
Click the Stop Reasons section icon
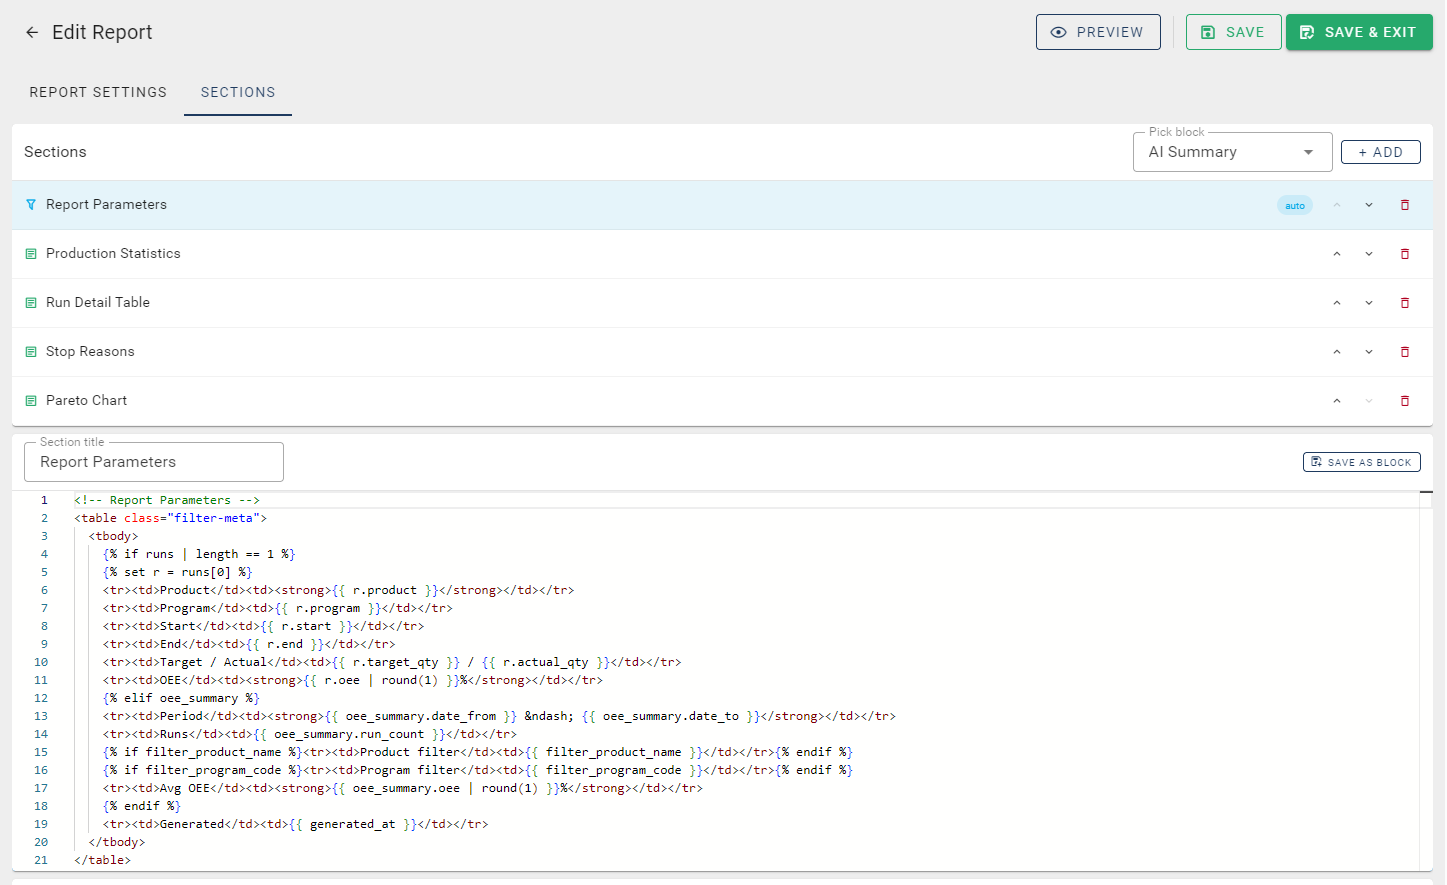point(31,352)
